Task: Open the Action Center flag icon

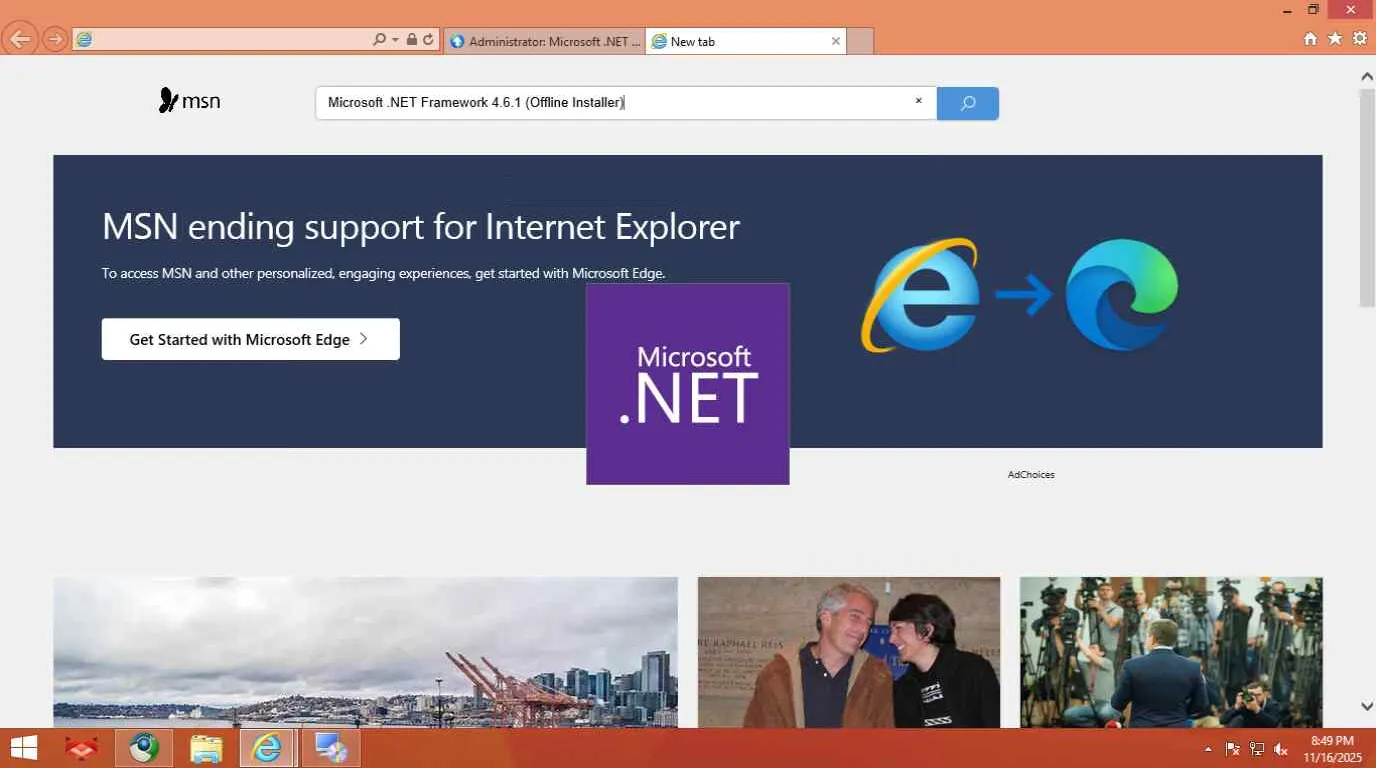Action: tap(1232, 749)
